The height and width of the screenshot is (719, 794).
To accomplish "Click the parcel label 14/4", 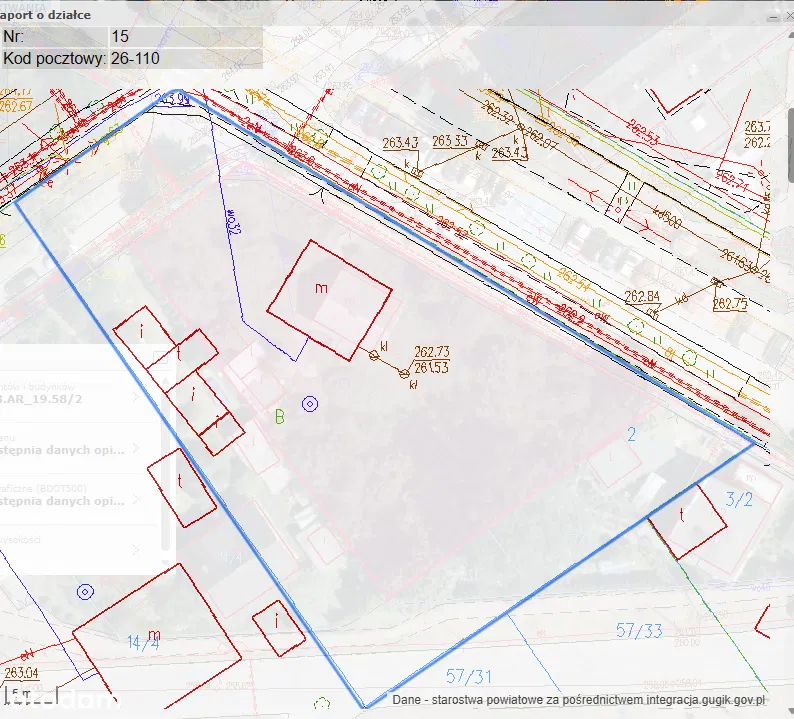I will tap(143, 642).
